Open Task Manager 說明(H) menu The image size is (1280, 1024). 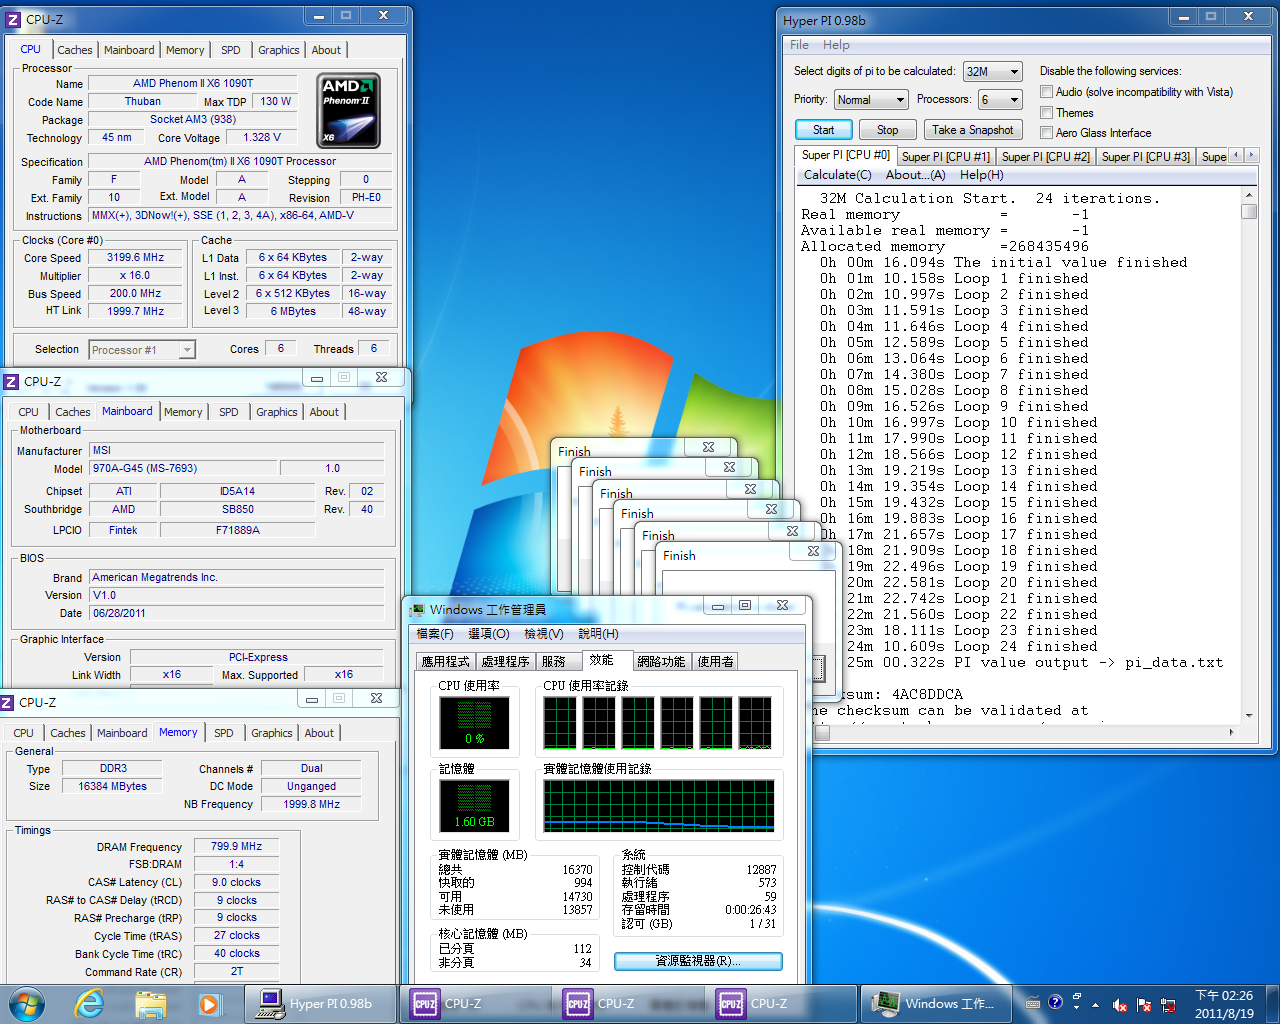click(x=598, y=634)
